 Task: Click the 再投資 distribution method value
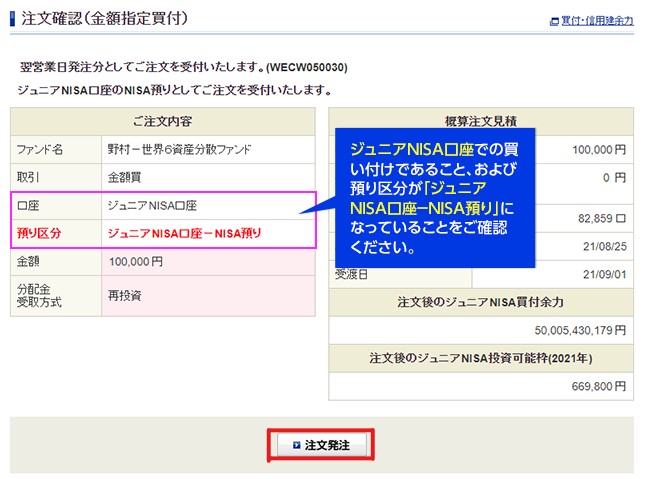click(x=125, y=296)
